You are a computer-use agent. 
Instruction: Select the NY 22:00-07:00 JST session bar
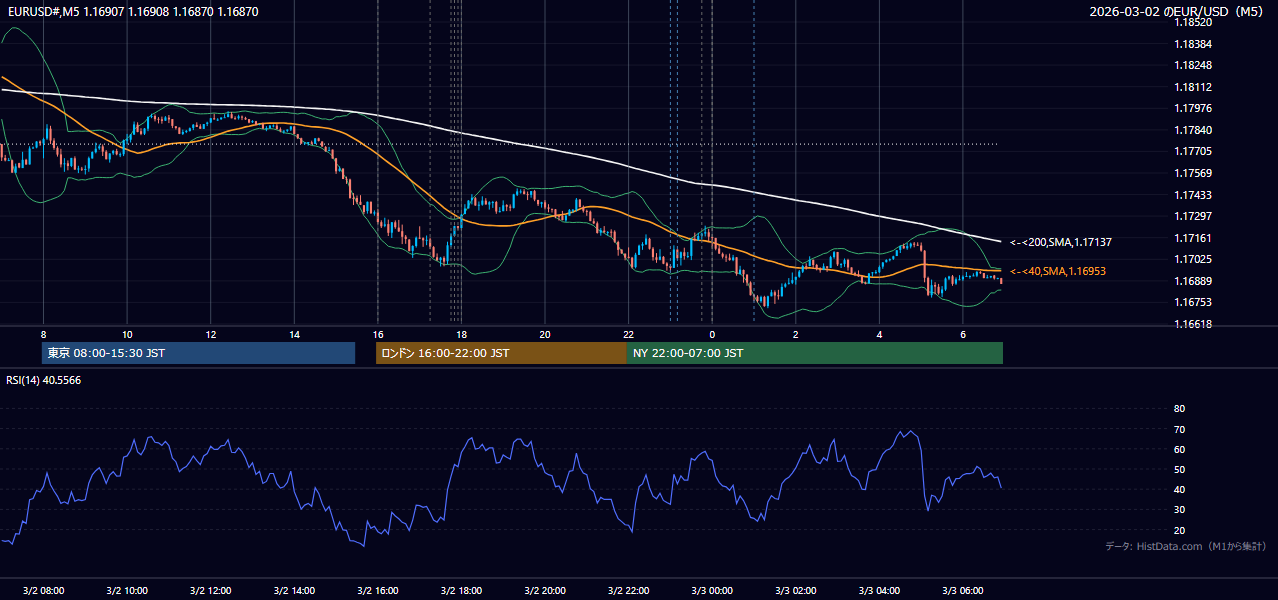point(815,353)
